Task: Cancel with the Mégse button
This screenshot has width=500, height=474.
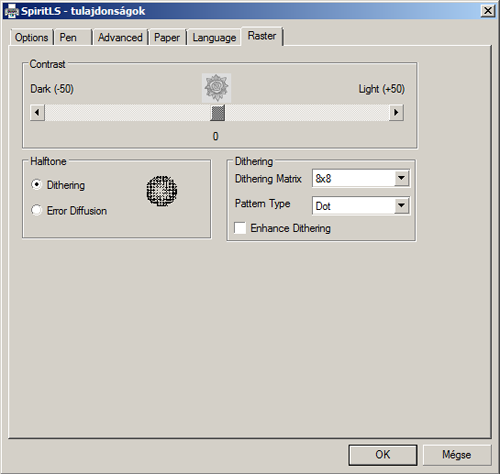Action: pyautogui.click(x=457, y=455)
